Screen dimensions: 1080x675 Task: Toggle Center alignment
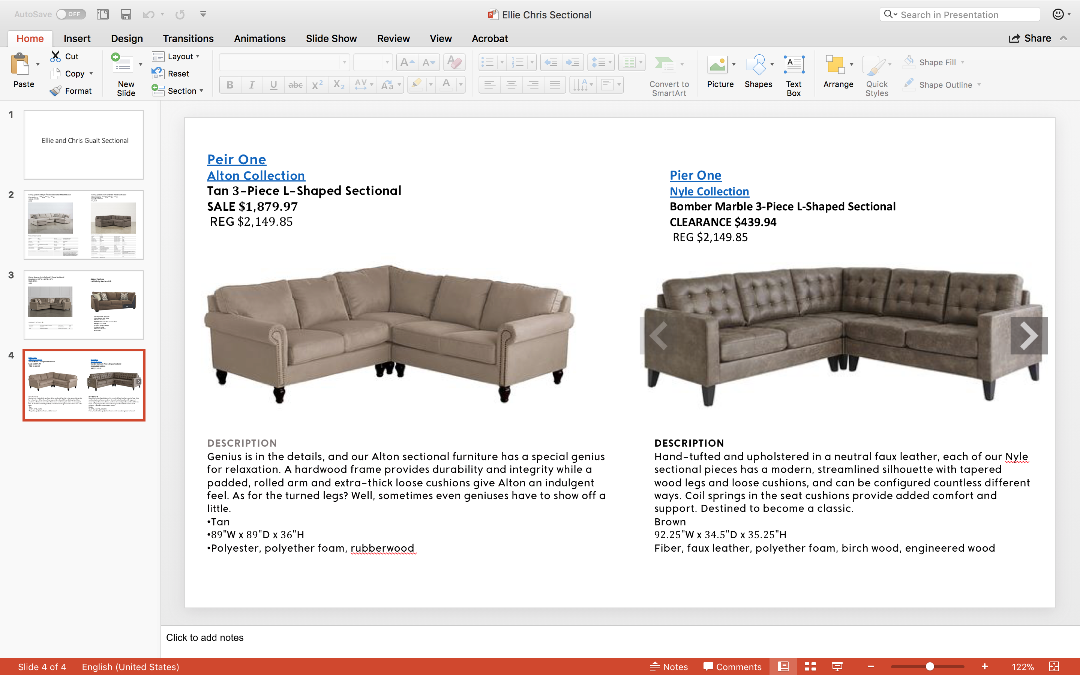click(511, 85)
